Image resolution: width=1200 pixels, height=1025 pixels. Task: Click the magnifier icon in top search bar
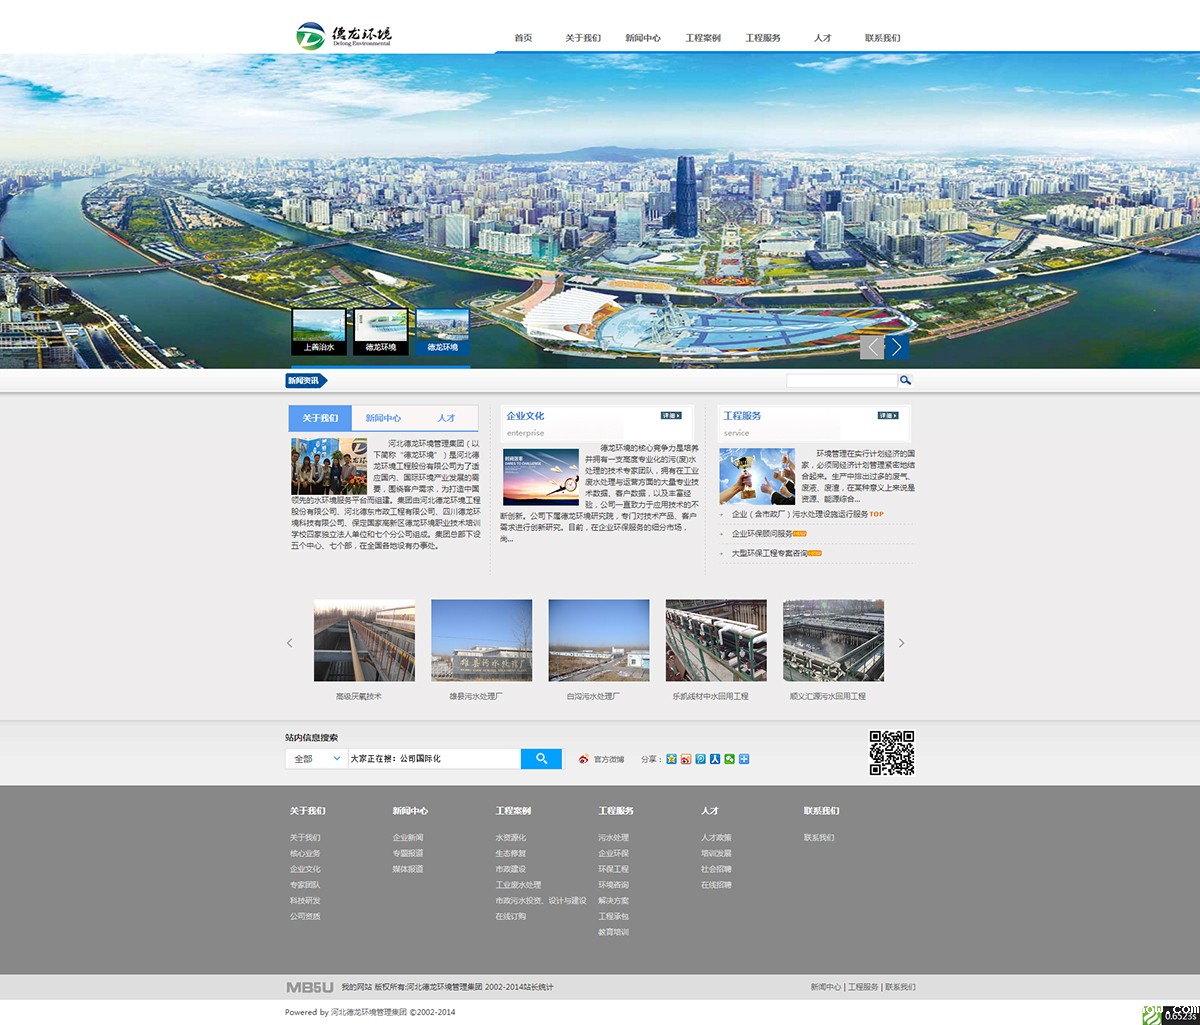[x=905, y=380]
